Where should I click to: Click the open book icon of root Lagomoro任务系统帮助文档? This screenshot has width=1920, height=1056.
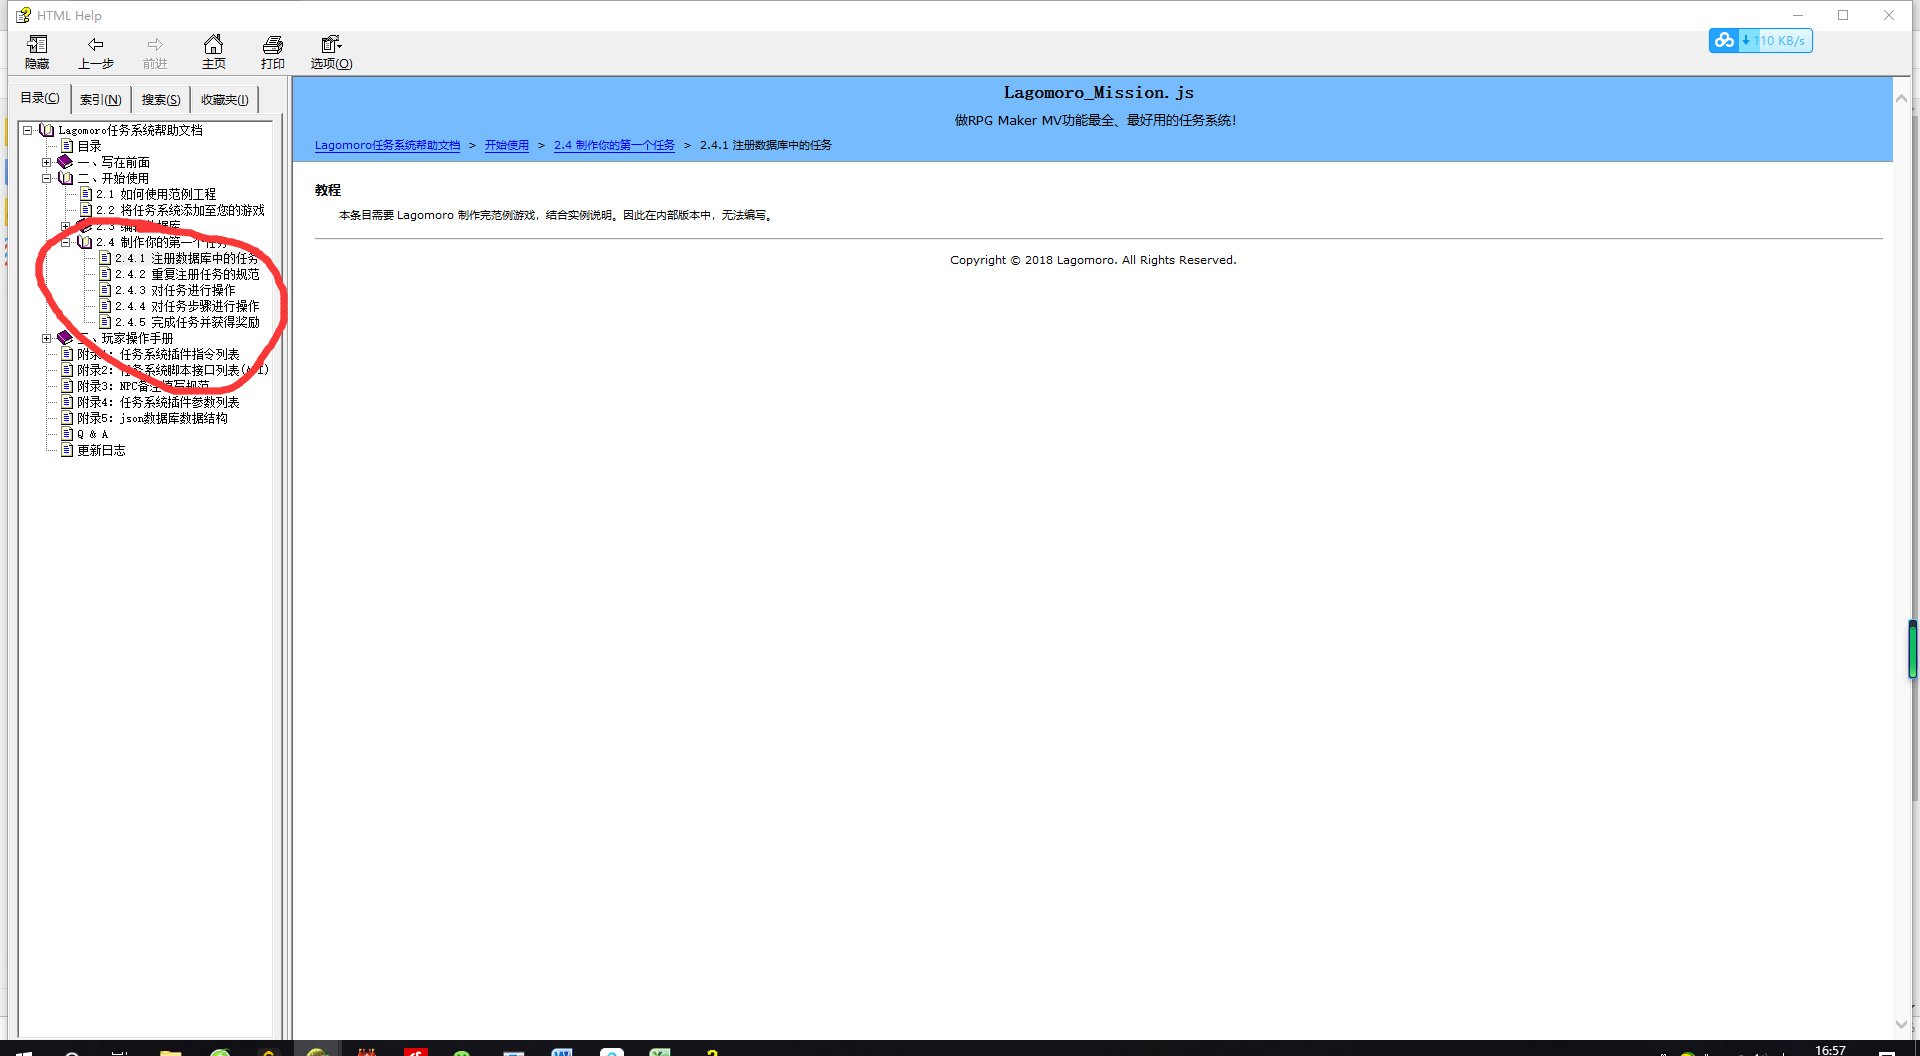pyautogui.click(x=47, y=130)
